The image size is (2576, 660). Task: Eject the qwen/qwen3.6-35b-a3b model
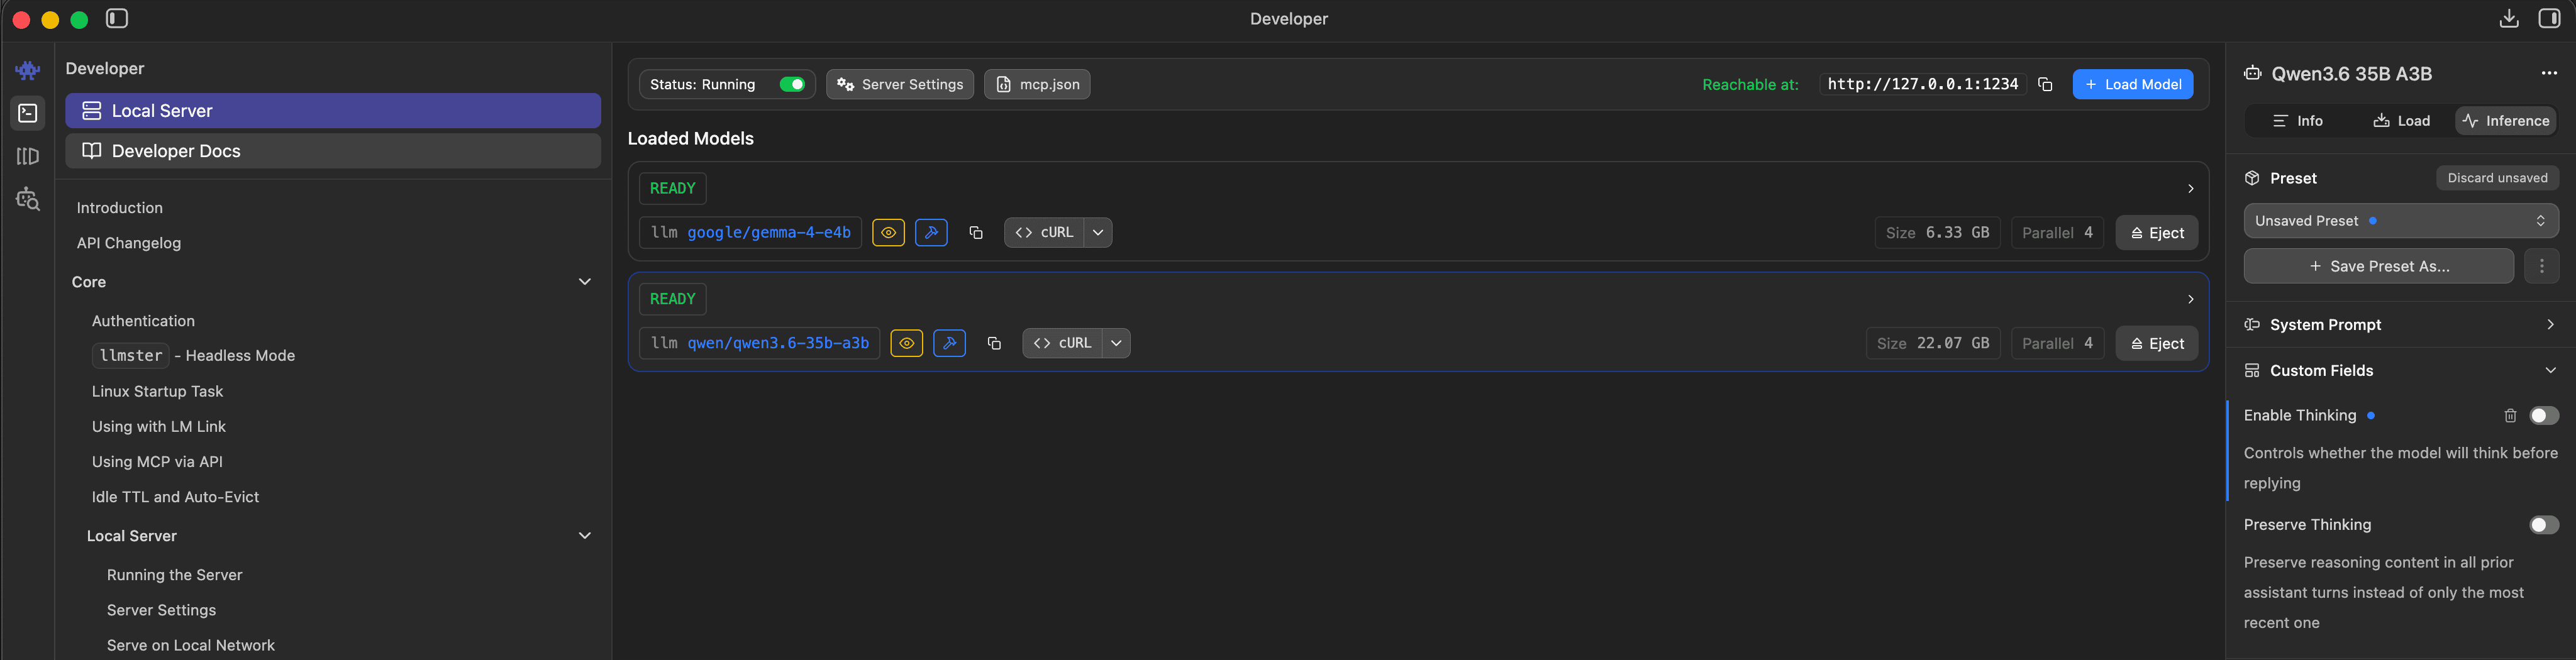pos(2157,344)
